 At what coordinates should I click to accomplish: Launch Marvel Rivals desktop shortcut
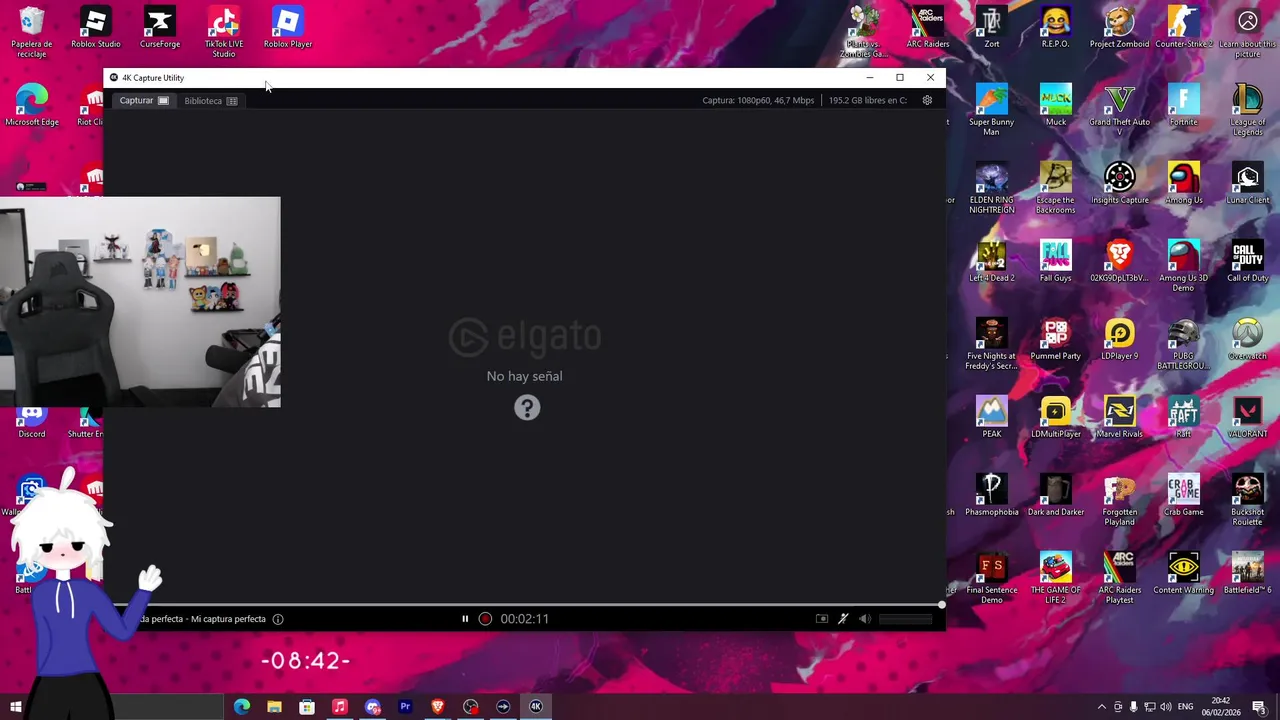click(x=1120, y=418)
